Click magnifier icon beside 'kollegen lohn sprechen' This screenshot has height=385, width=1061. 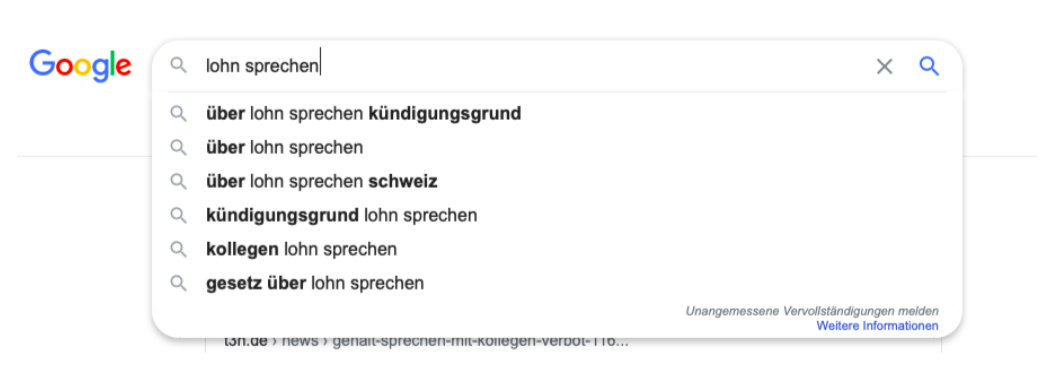178,249
